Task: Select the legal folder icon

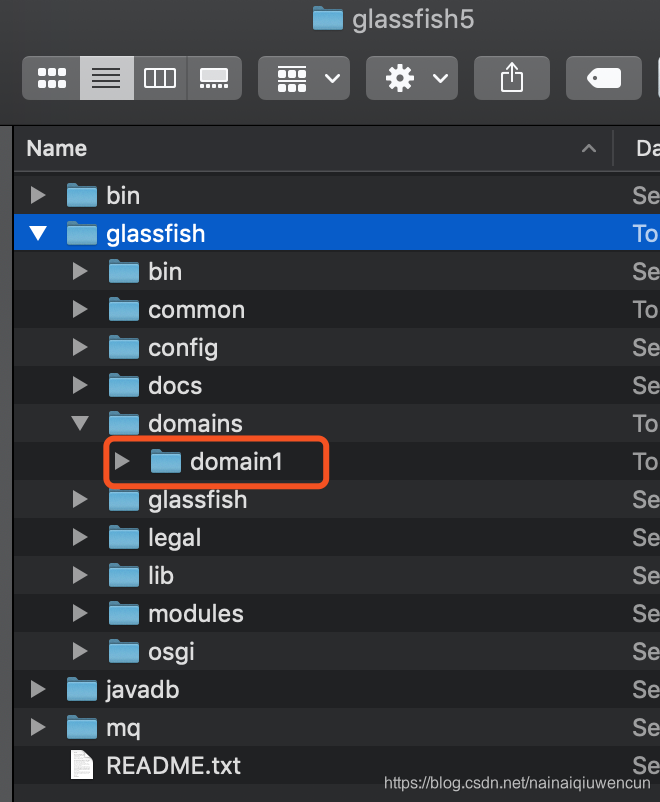Action: click(124, 537)
